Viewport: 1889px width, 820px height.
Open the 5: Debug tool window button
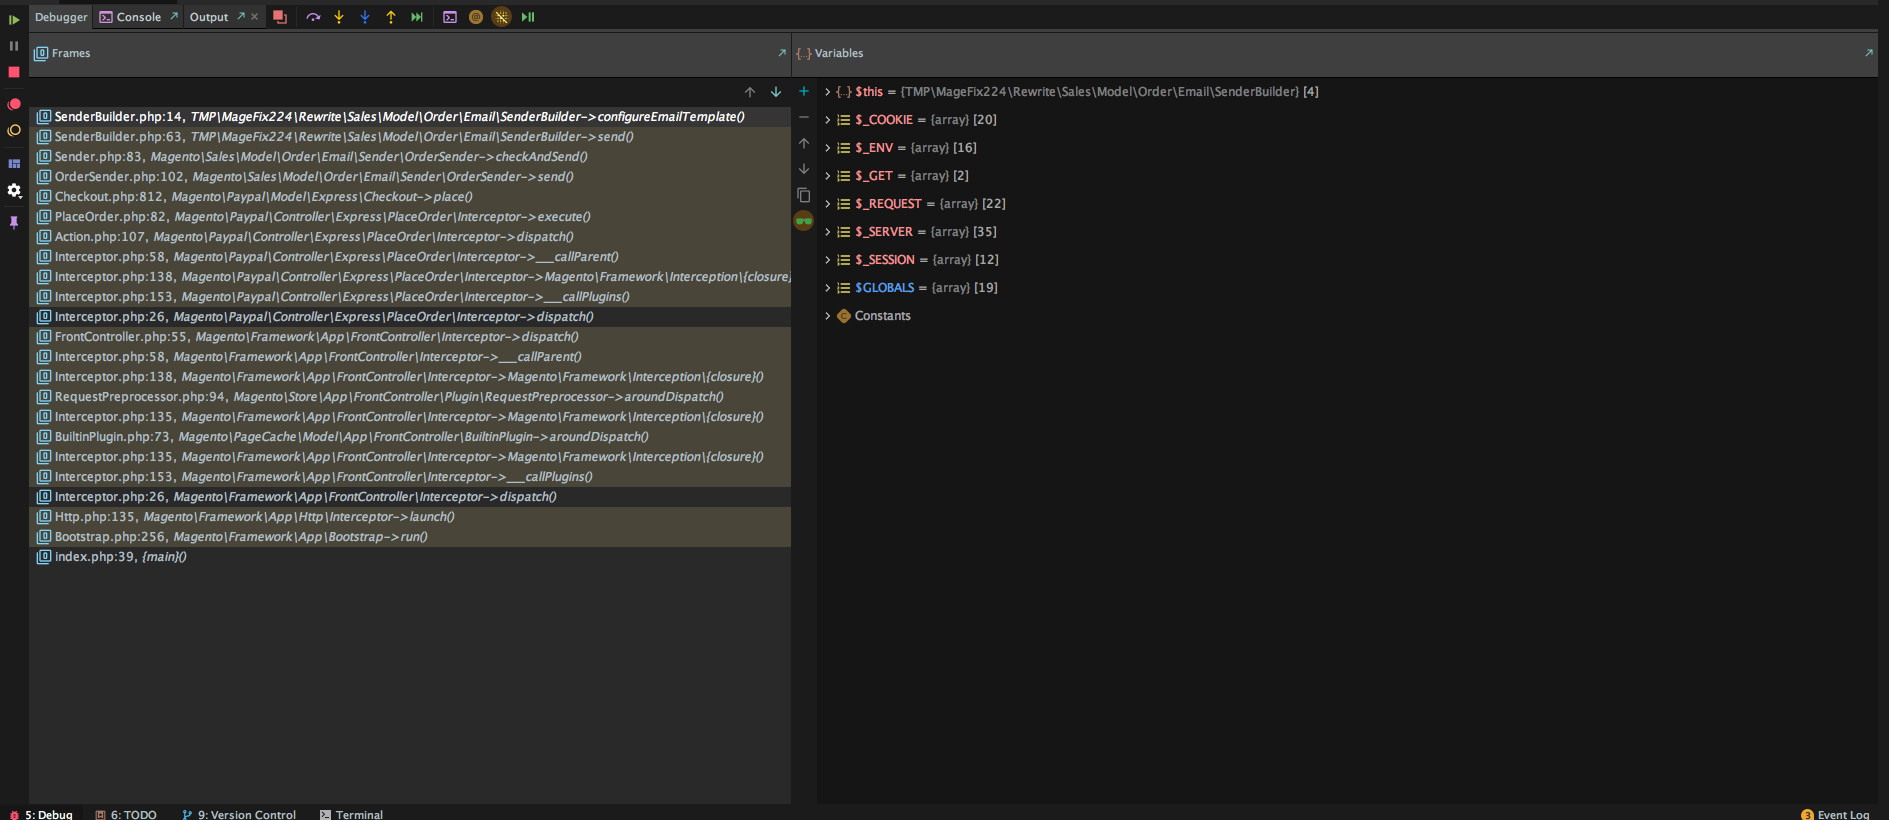tap(41, 814)
